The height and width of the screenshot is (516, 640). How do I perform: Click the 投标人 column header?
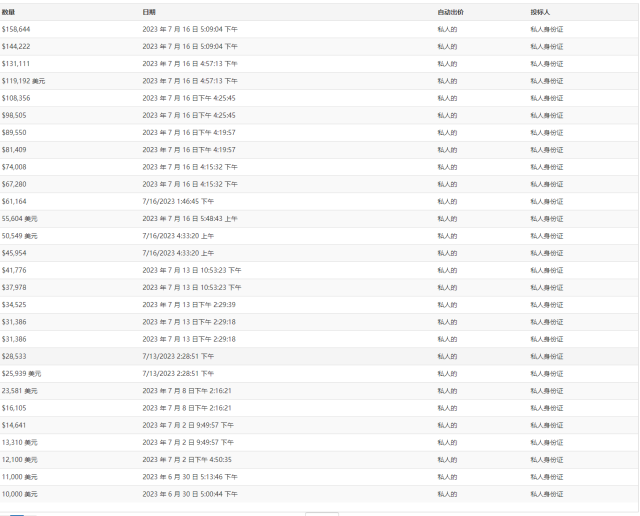540,12
